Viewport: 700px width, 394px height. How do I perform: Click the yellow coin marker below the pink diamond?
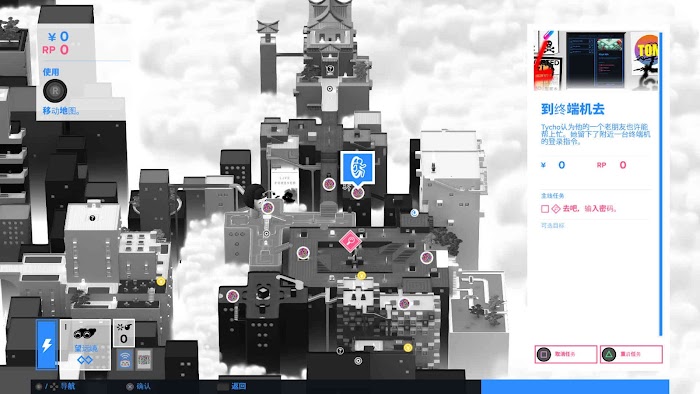click(x=362, y=275)
